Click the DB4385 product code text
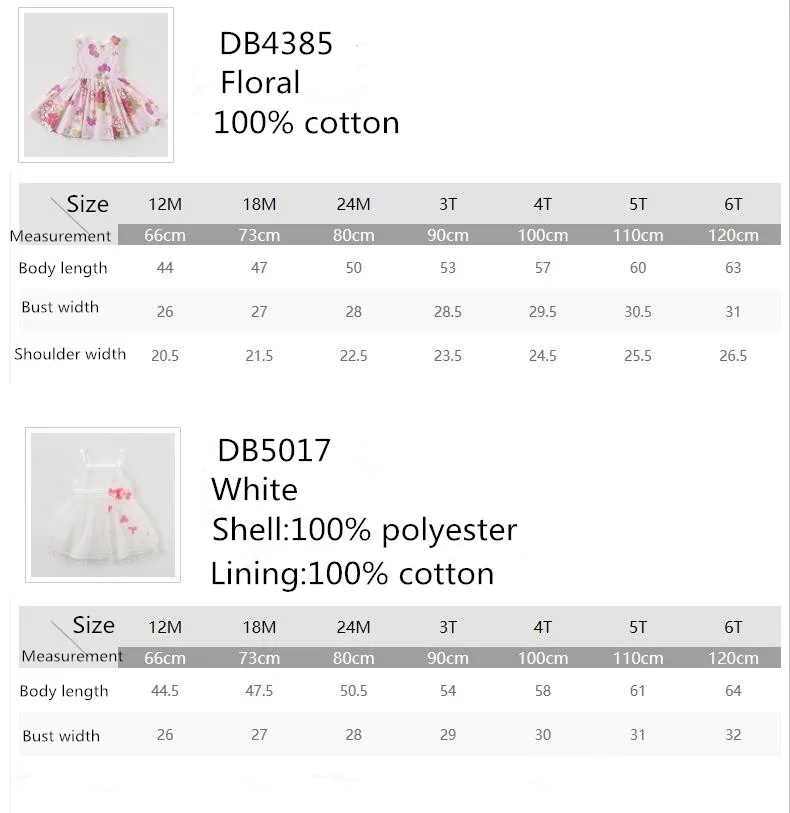 (276, 44)
